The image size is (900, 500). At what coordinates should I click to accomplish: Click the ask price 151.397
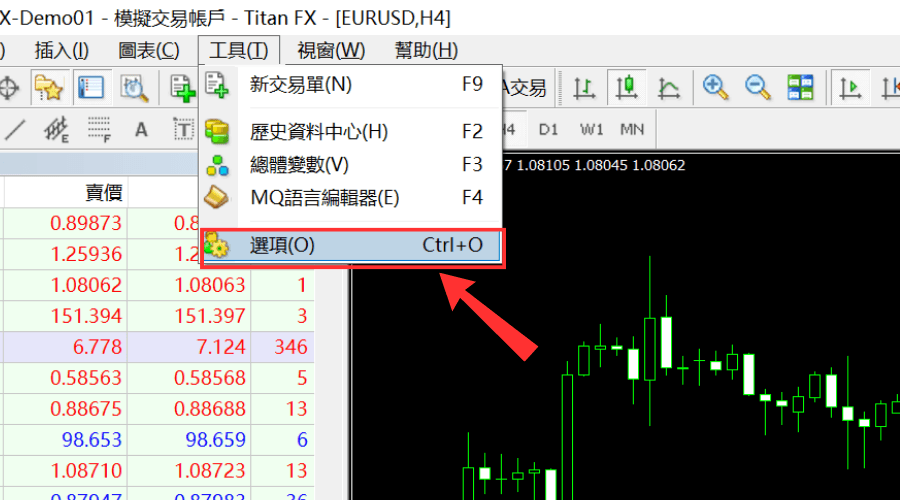[x=210, y=316]
